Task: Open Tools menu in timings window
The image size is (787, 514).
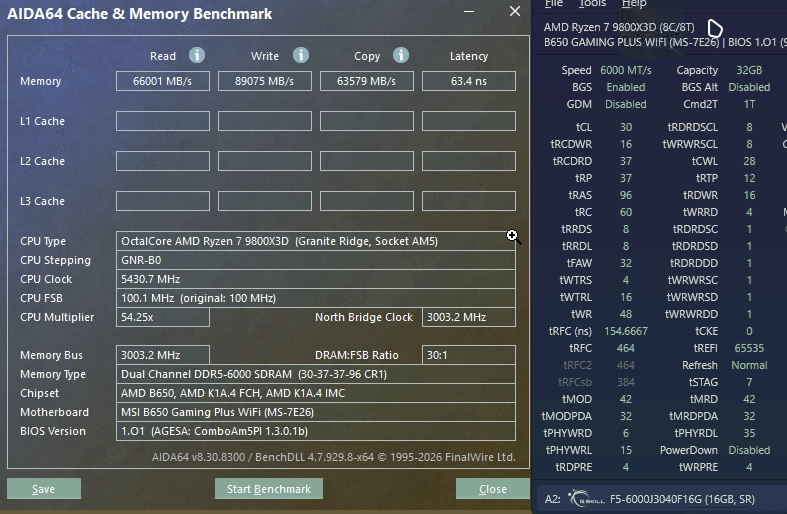Action: 592,4
